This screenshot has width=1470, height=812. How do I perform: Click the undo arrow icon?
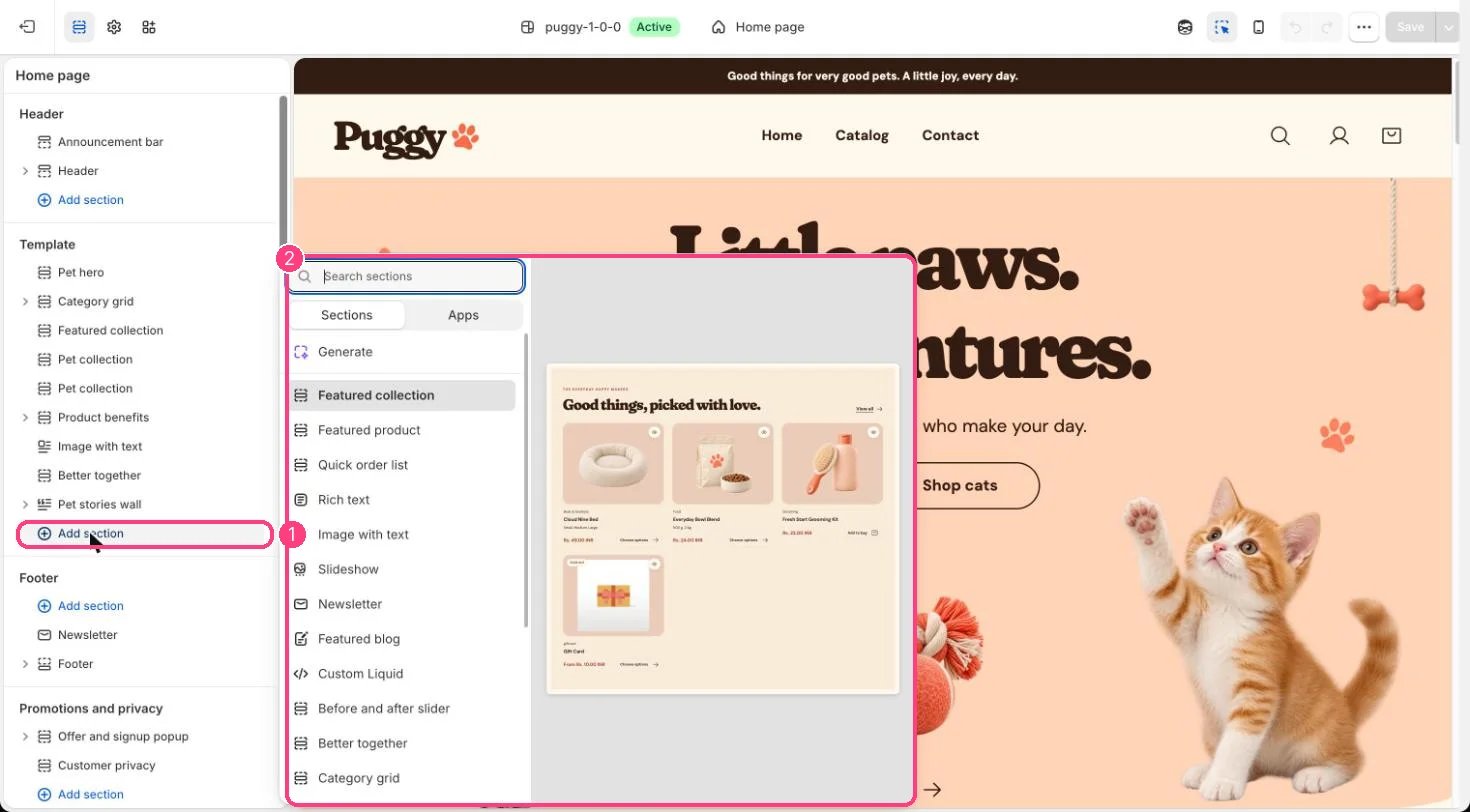[x=1296, y=27]
